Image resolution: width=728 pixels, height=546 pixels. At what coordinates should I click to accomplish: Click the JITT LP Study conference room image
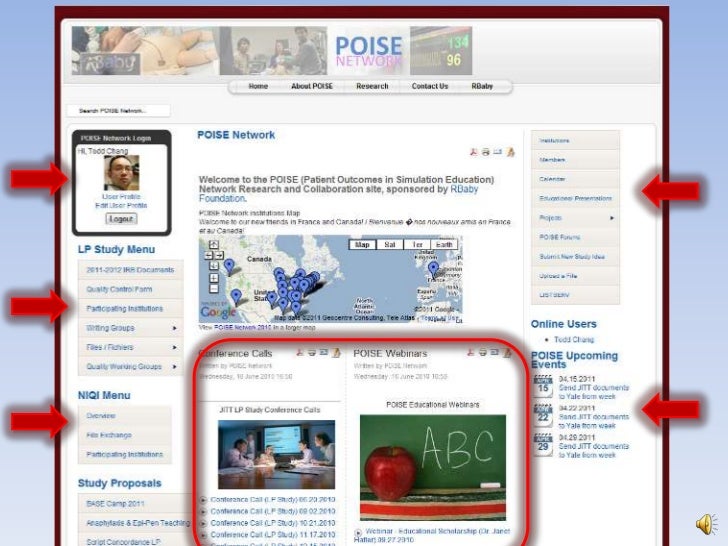(x=276, y=455)
